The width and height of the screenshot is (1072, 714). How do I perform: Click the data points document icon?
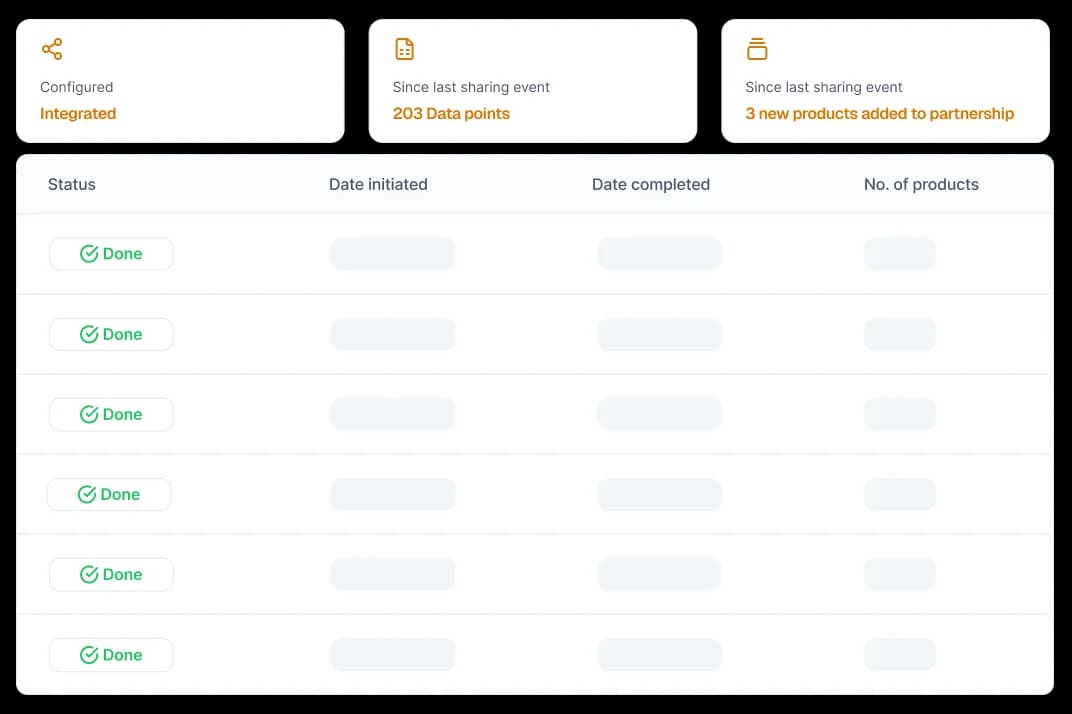(x=404, y=49)
